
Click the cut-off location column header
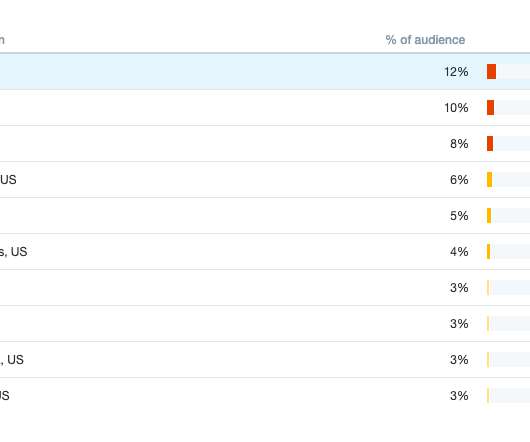pos(2,40)
